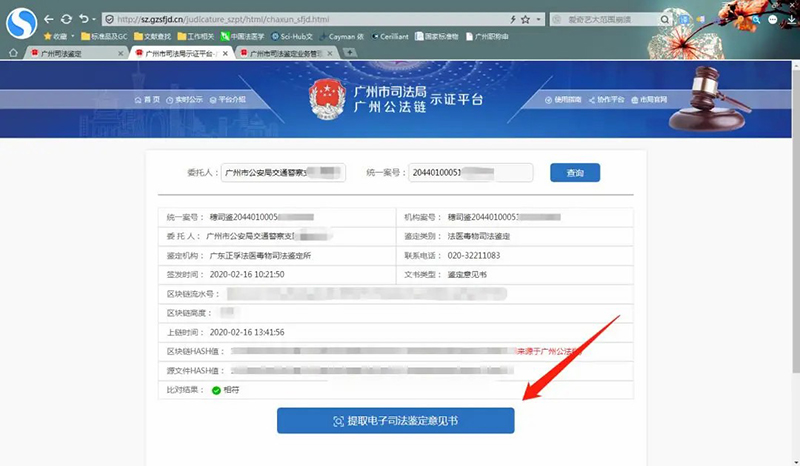Click the 鉴定意见书 document type text
Viewport: 800px width, 466px height.
[x=467, y=275]
